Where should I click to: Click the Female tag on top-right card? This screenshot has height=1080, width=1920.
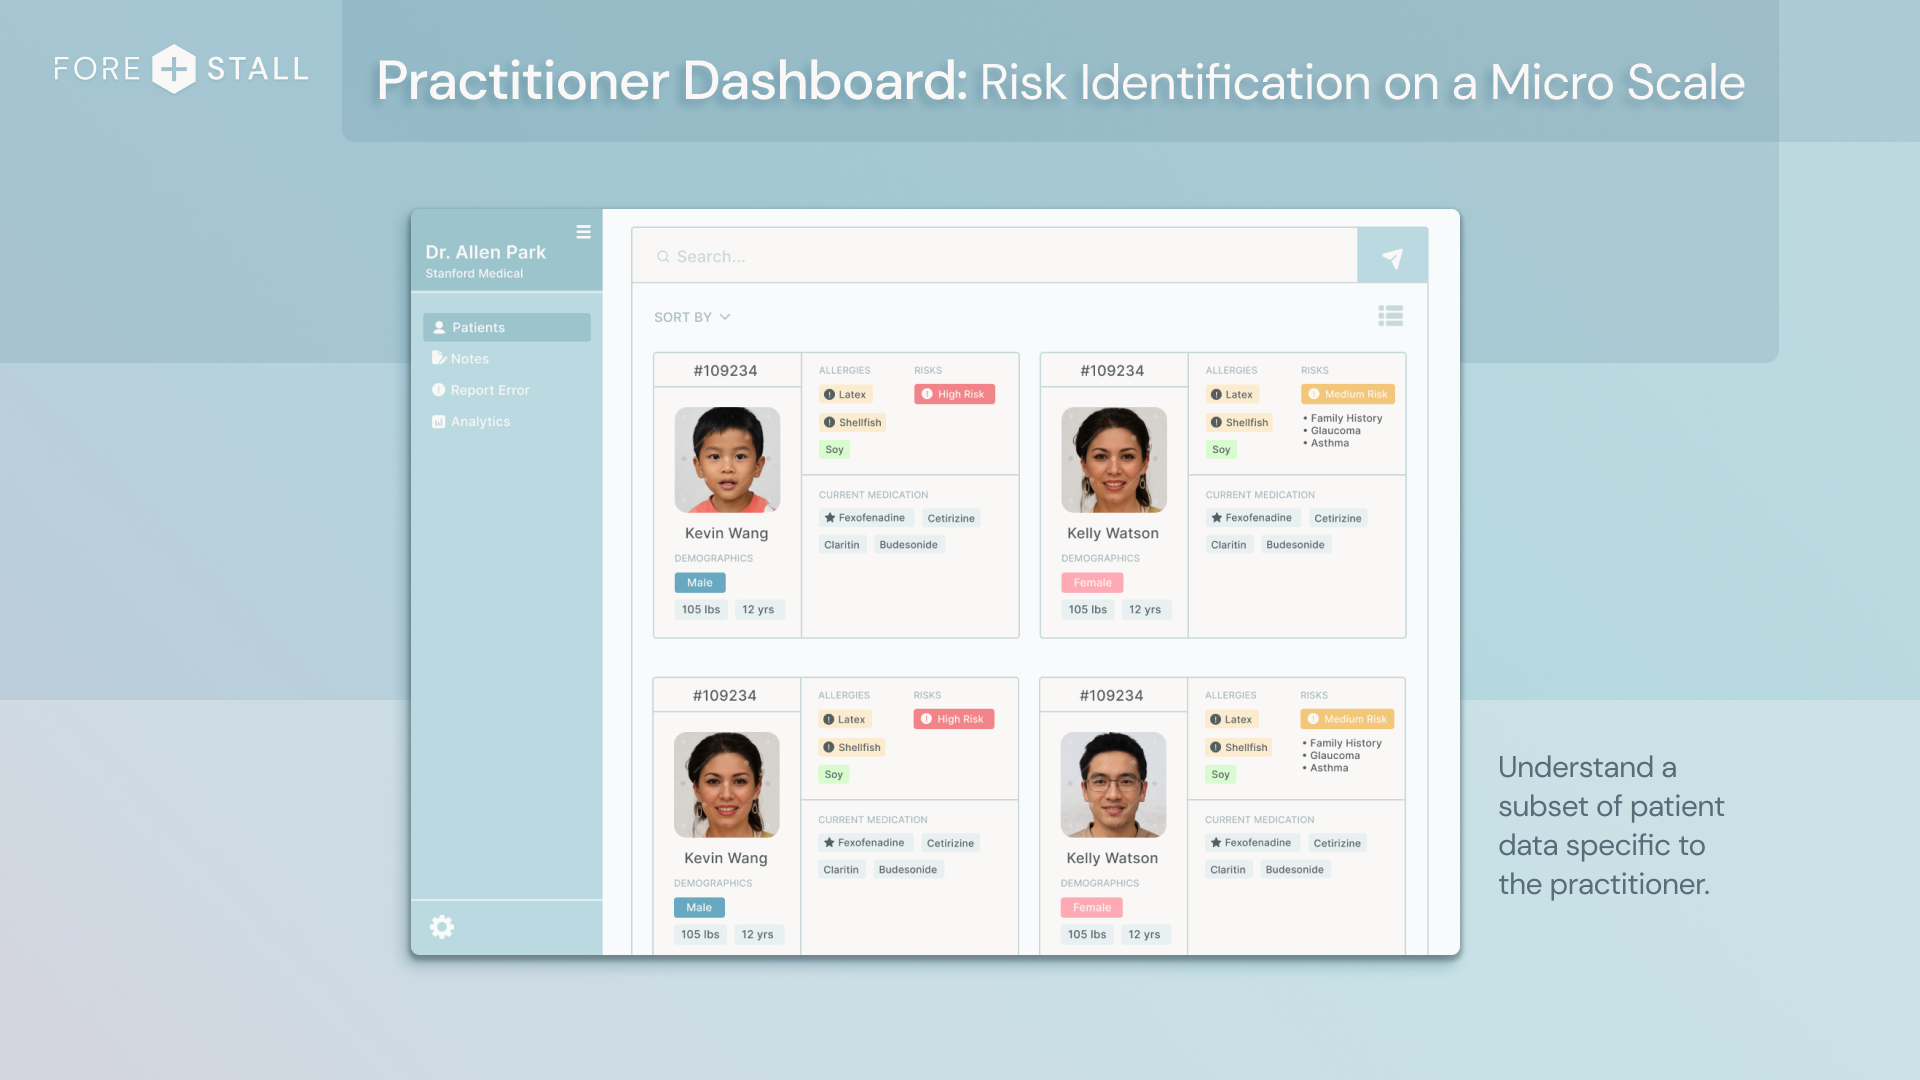[x=1092, y=583]
